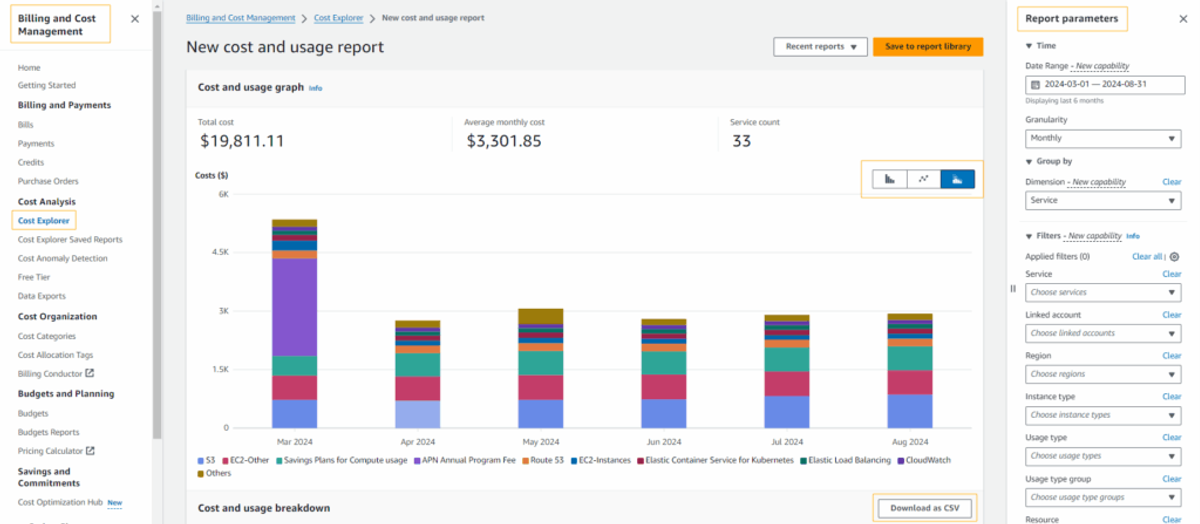Open the Granularity Monthly dropdown
1200x524 pixels.
click(x=1103, y=138)
